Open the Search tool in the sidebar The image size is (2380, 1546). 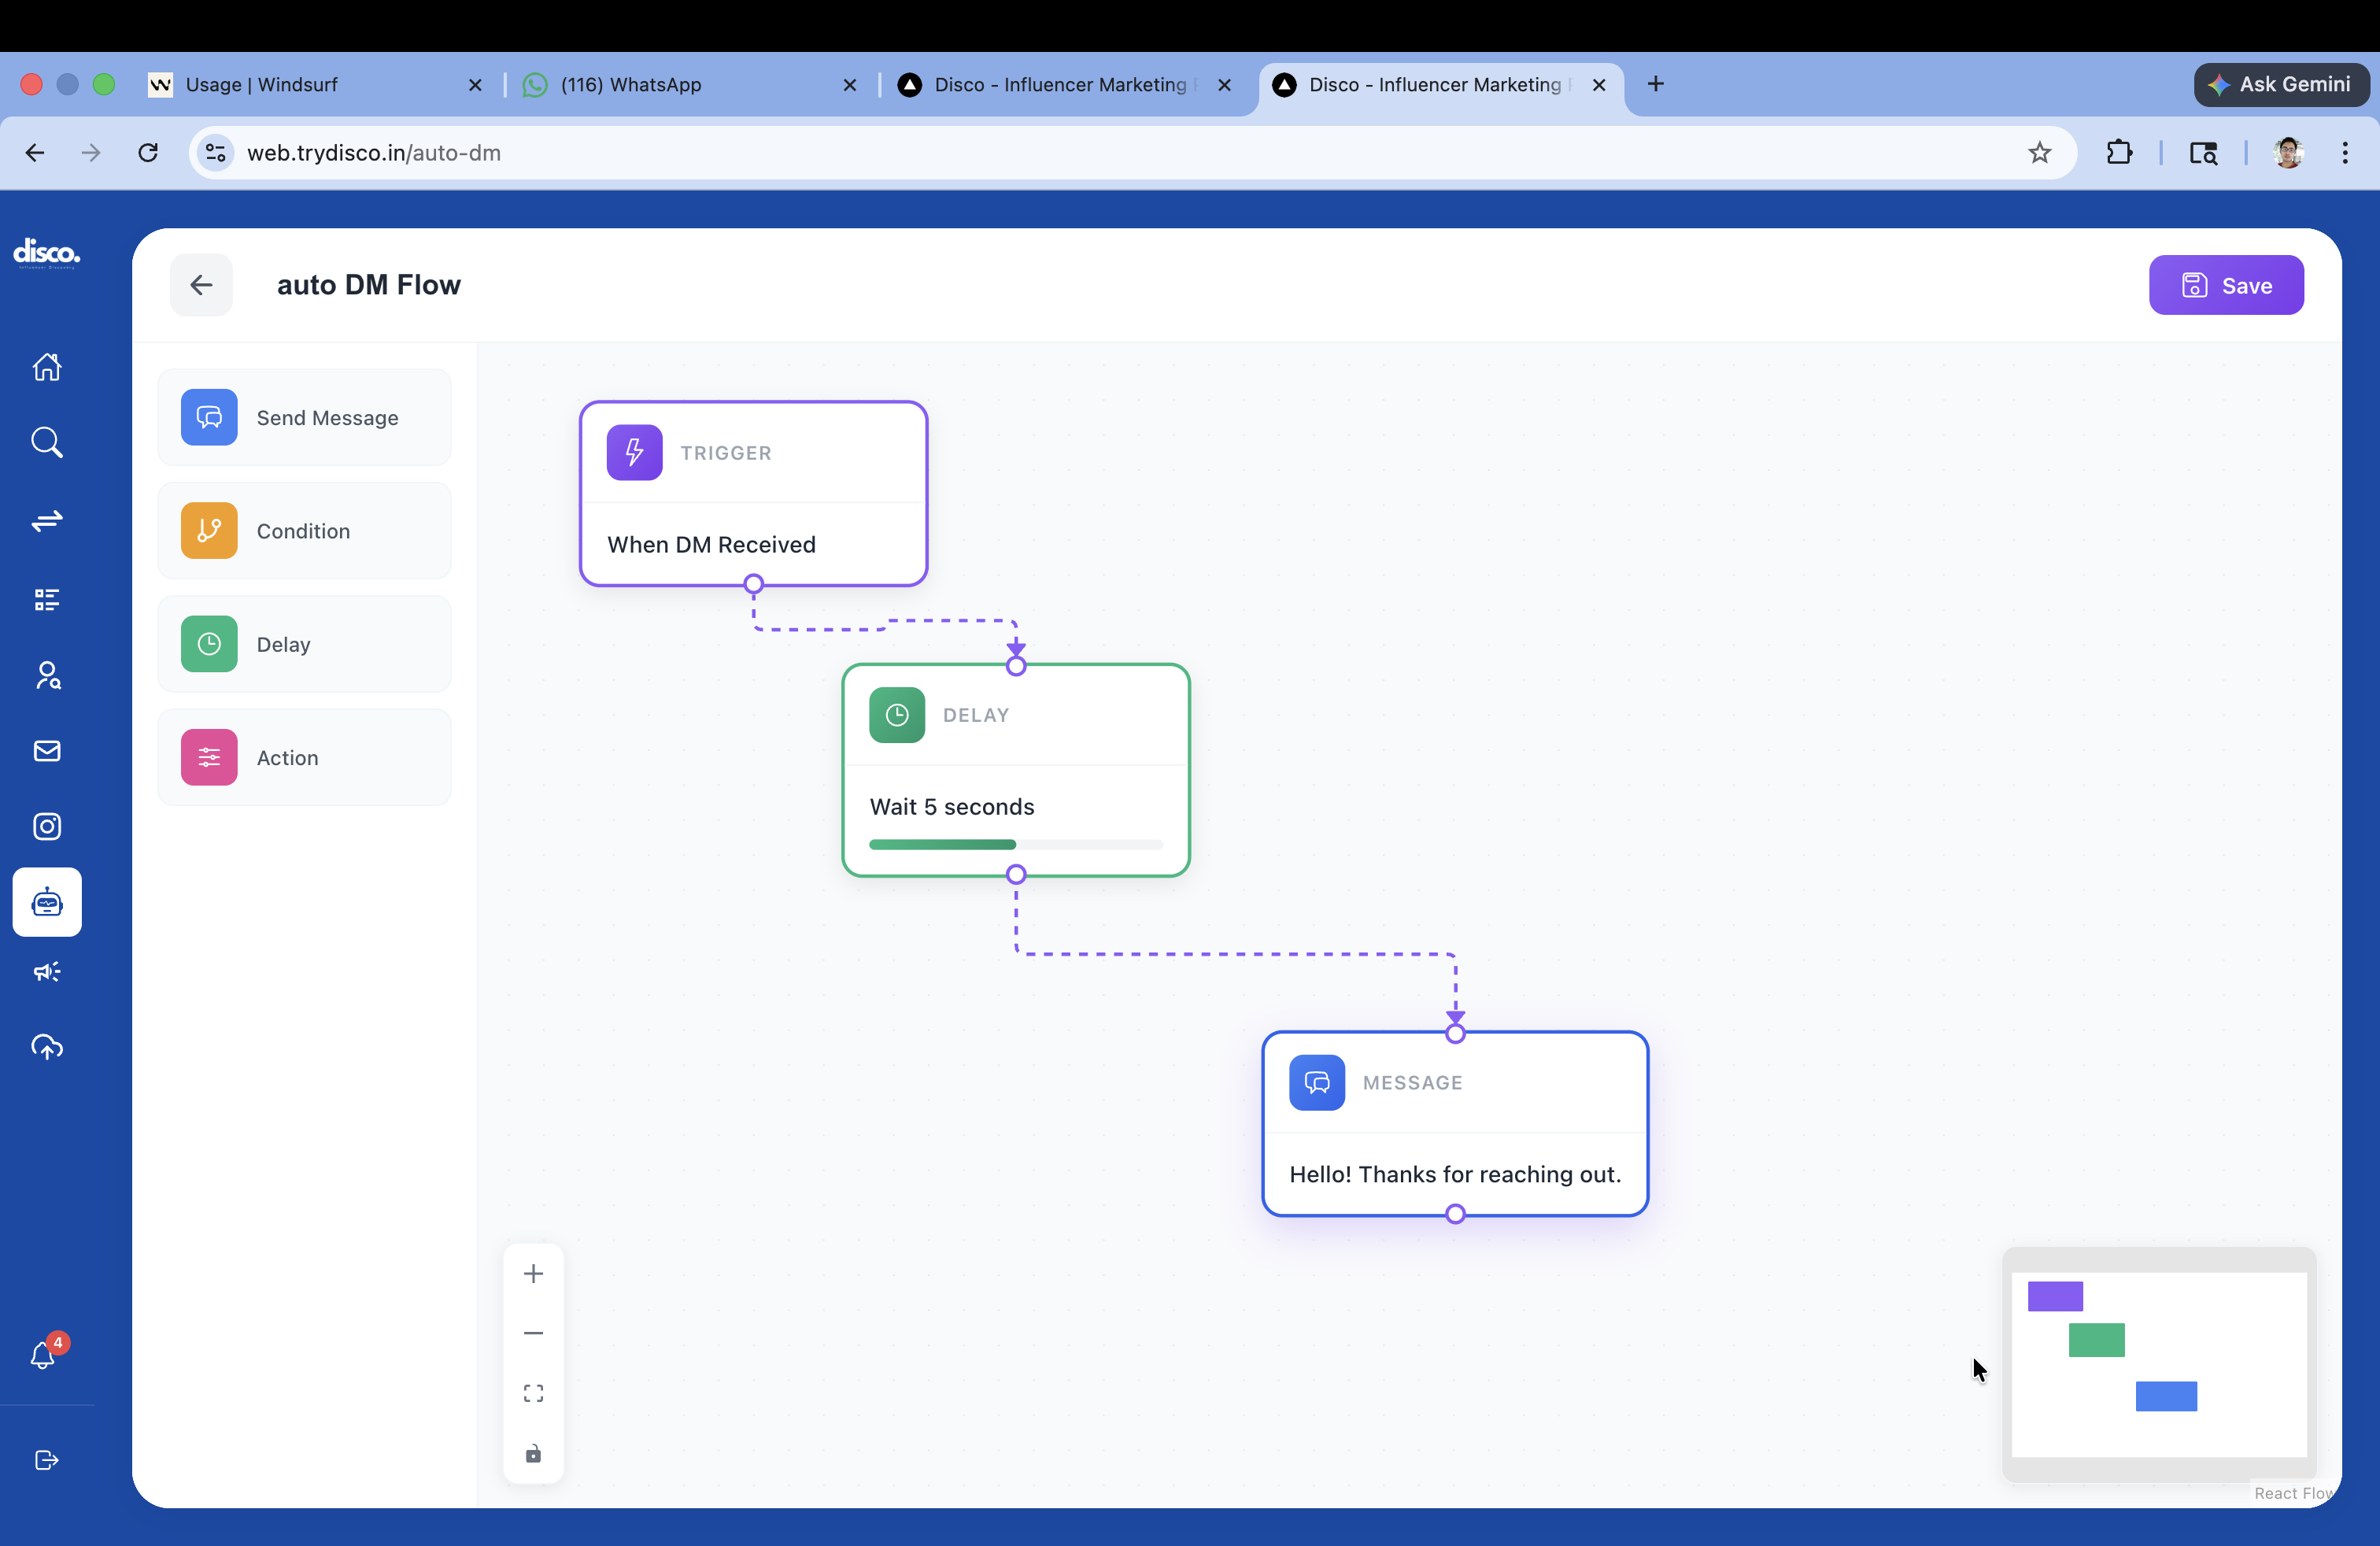46,442
